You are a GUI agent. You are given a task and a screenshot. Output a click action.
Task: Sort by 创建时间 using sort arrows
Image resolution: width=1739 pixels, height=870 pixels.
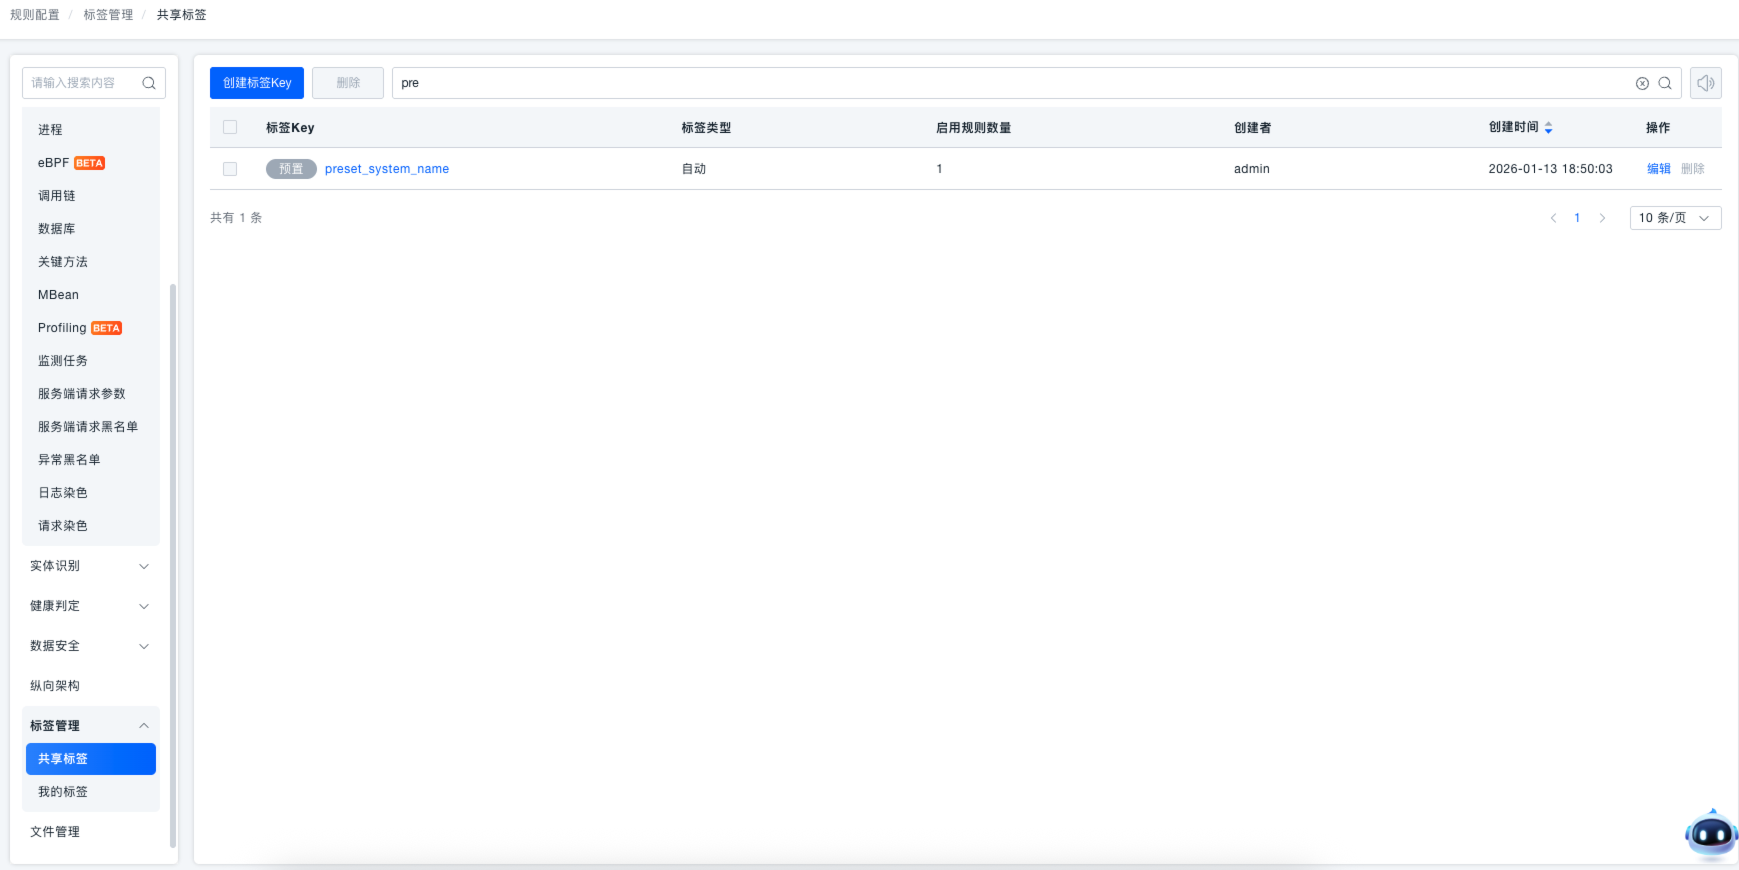tap(1548, 128)
